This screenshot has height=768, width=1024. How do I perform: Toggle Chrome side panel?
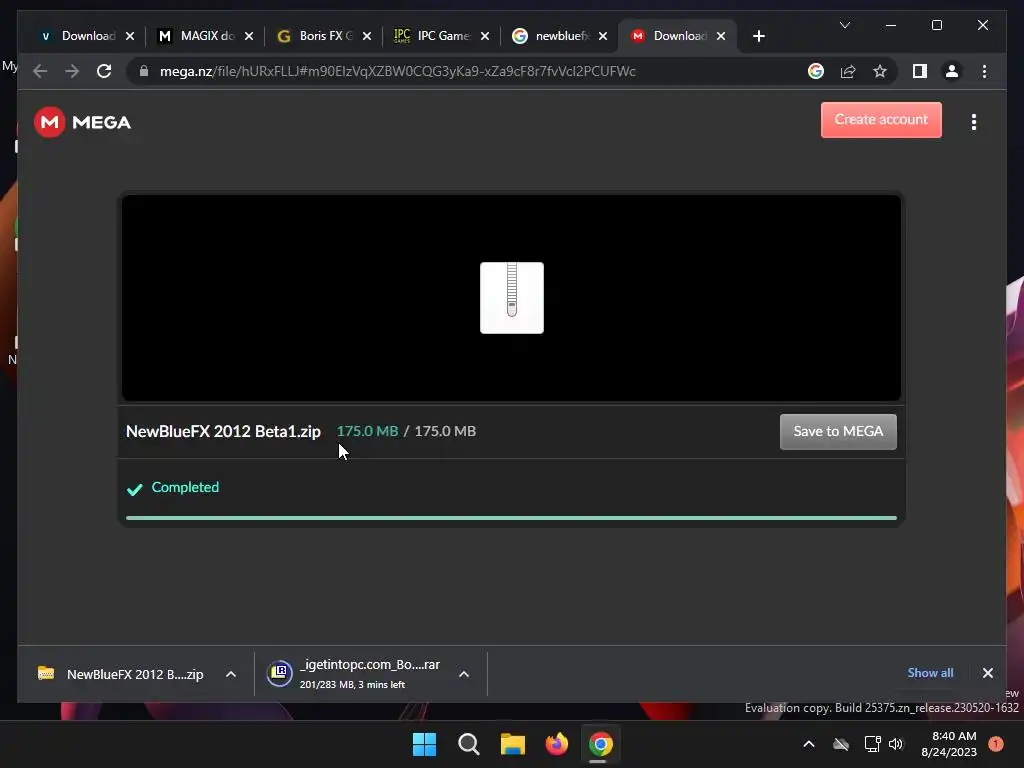tap(920, 71)
